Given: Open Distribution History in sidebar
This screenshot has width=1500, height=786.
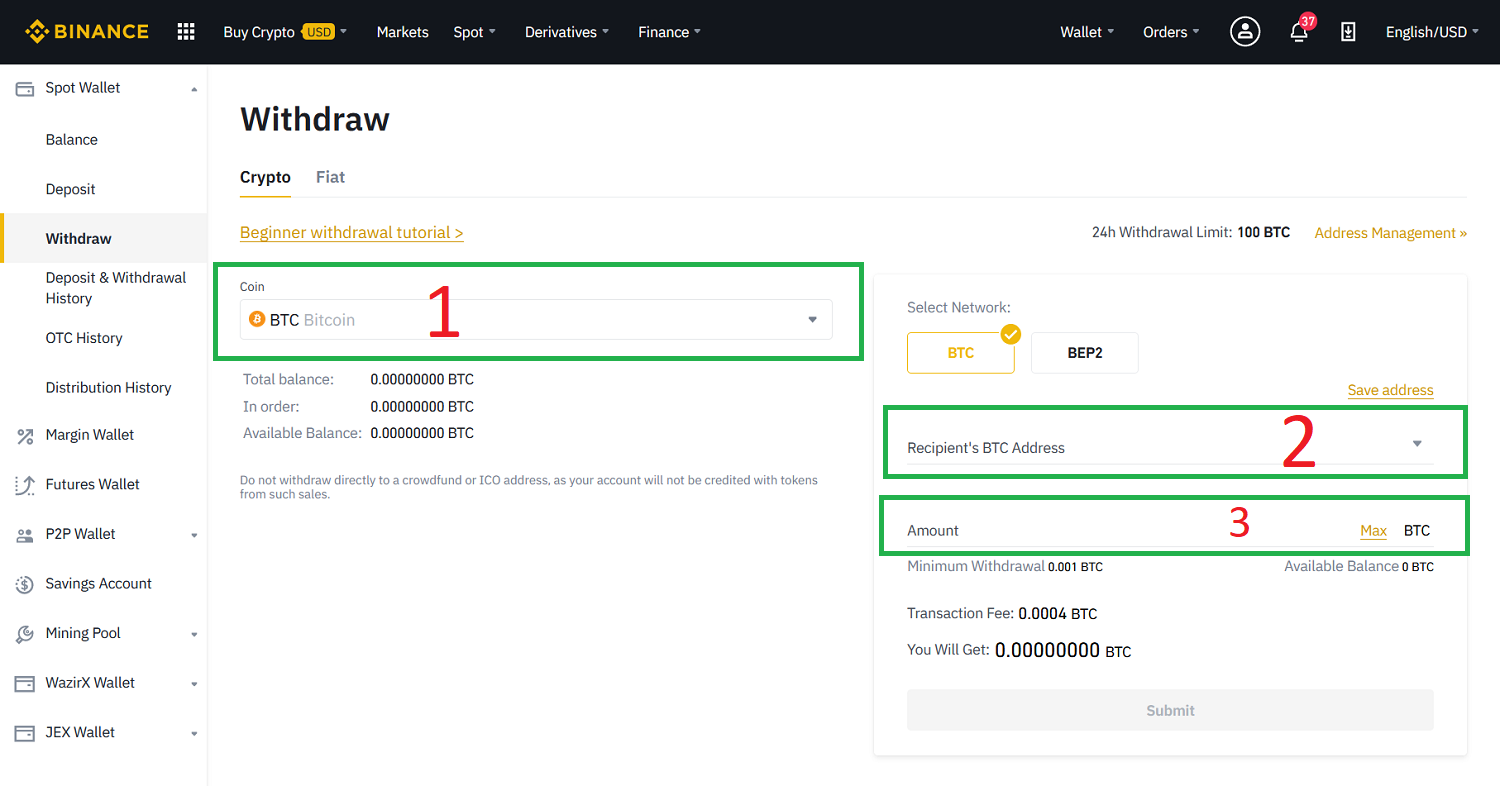Looking at the screenshot, I should click(x=109, y=388).
